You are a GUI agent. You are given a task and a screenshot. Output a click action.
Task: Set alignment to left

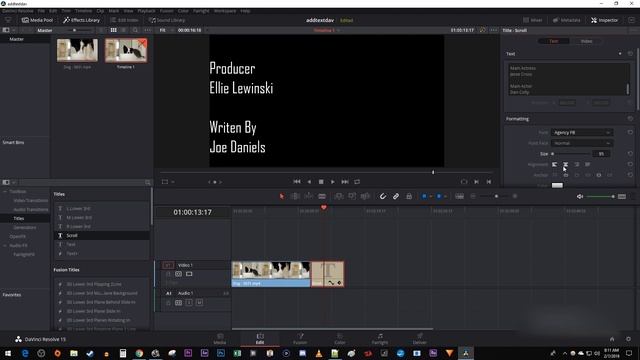[x=554, y=164]
